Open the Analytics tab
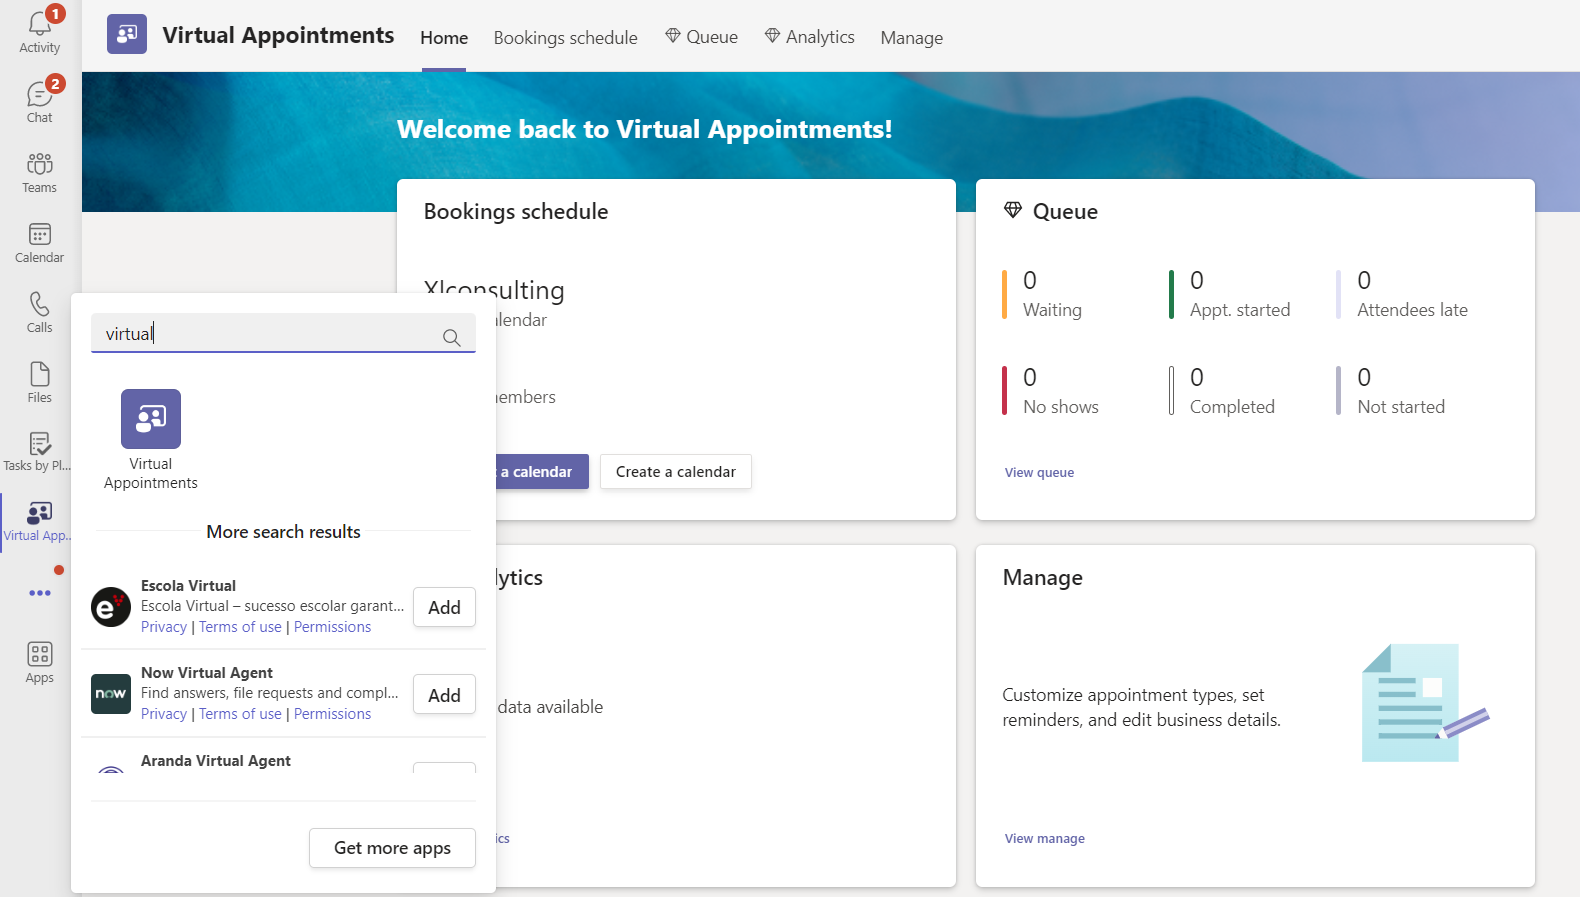The width and height of the screenshot is (1580, 897). point(810,38)
